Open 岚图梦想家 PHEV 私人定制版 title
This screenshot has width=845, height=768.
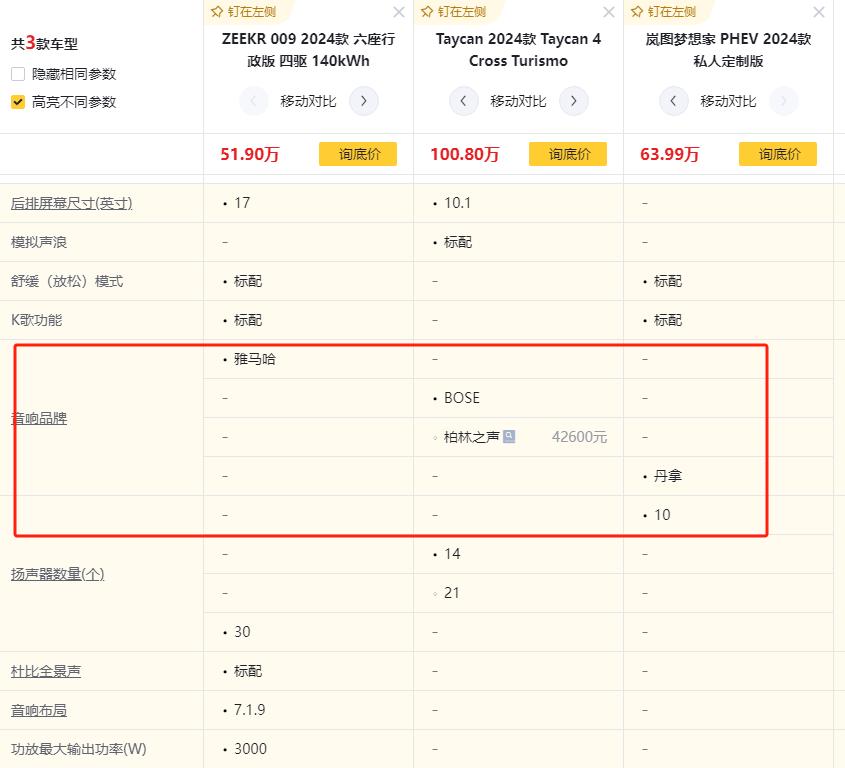click(728, 50)
